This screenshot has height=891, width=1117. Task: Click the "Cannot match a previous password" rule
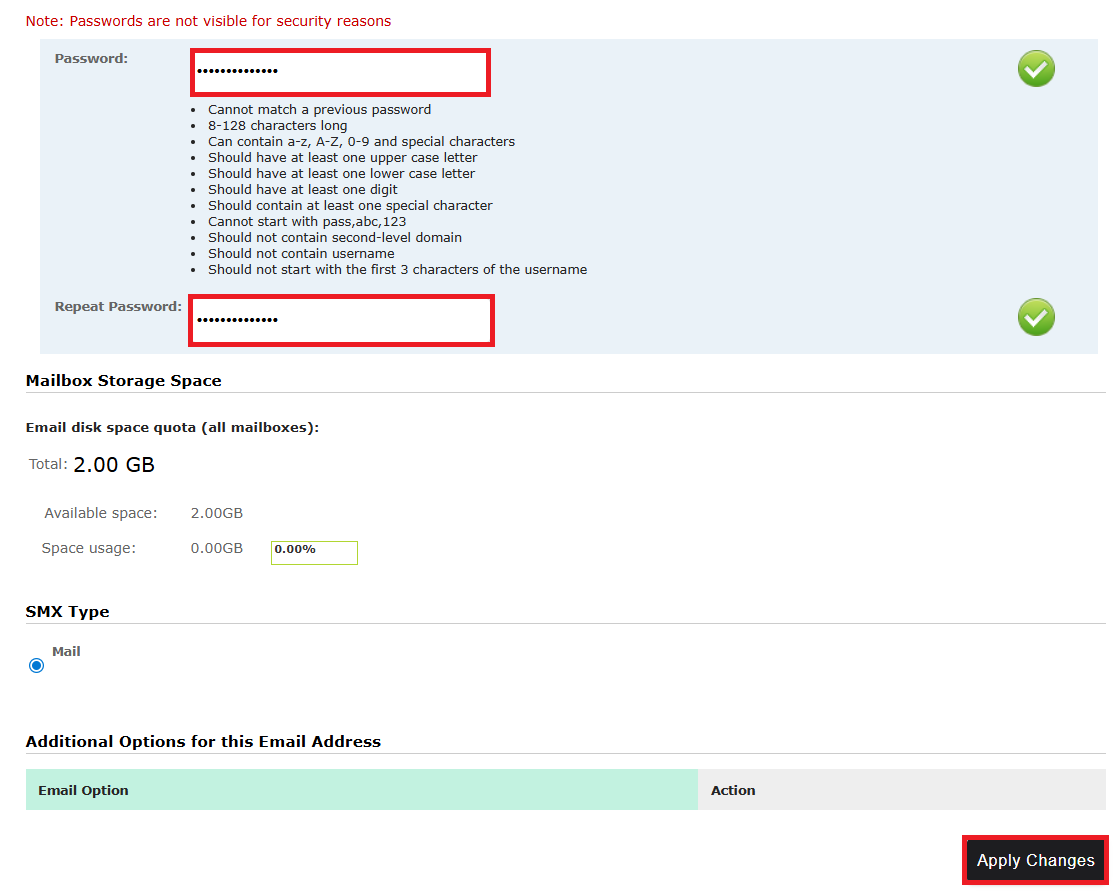click(319, 110)
